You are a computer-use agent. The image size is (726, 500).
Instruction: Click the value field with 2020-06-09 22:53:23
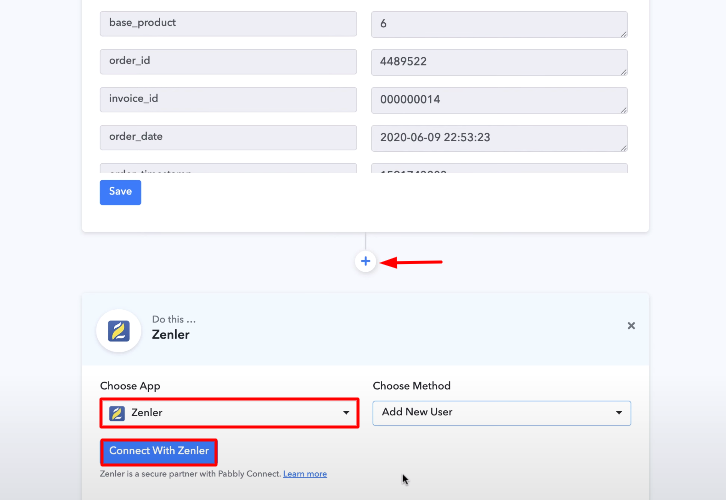499,138
